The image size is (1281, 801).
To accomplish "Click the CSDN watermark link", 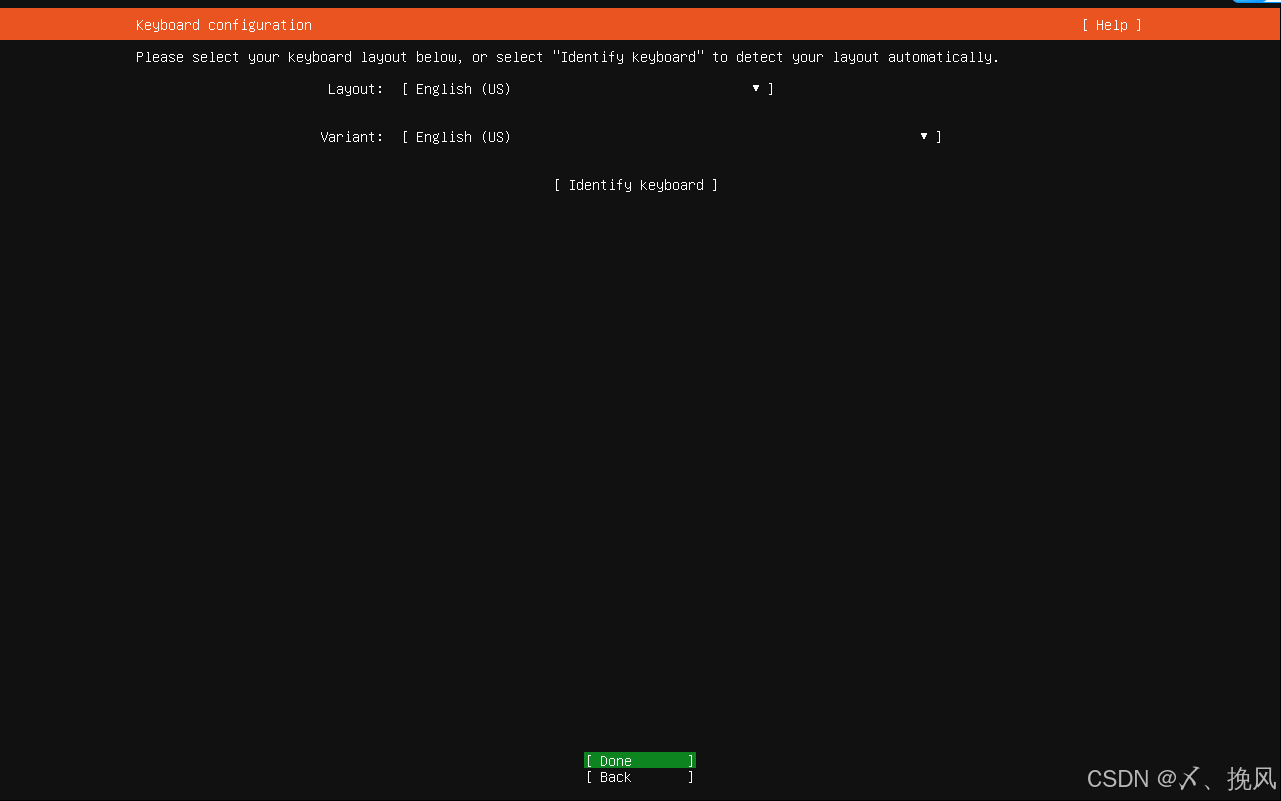I will 1180,778.
